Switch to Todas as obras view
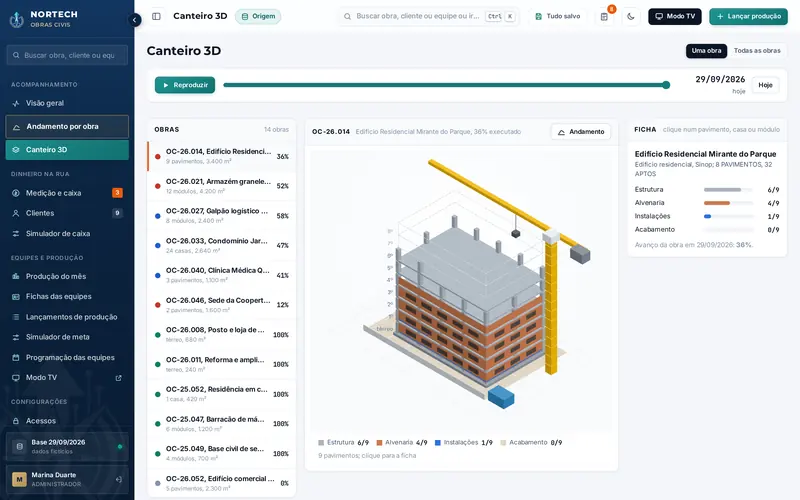800x500 pixels. 757,51
